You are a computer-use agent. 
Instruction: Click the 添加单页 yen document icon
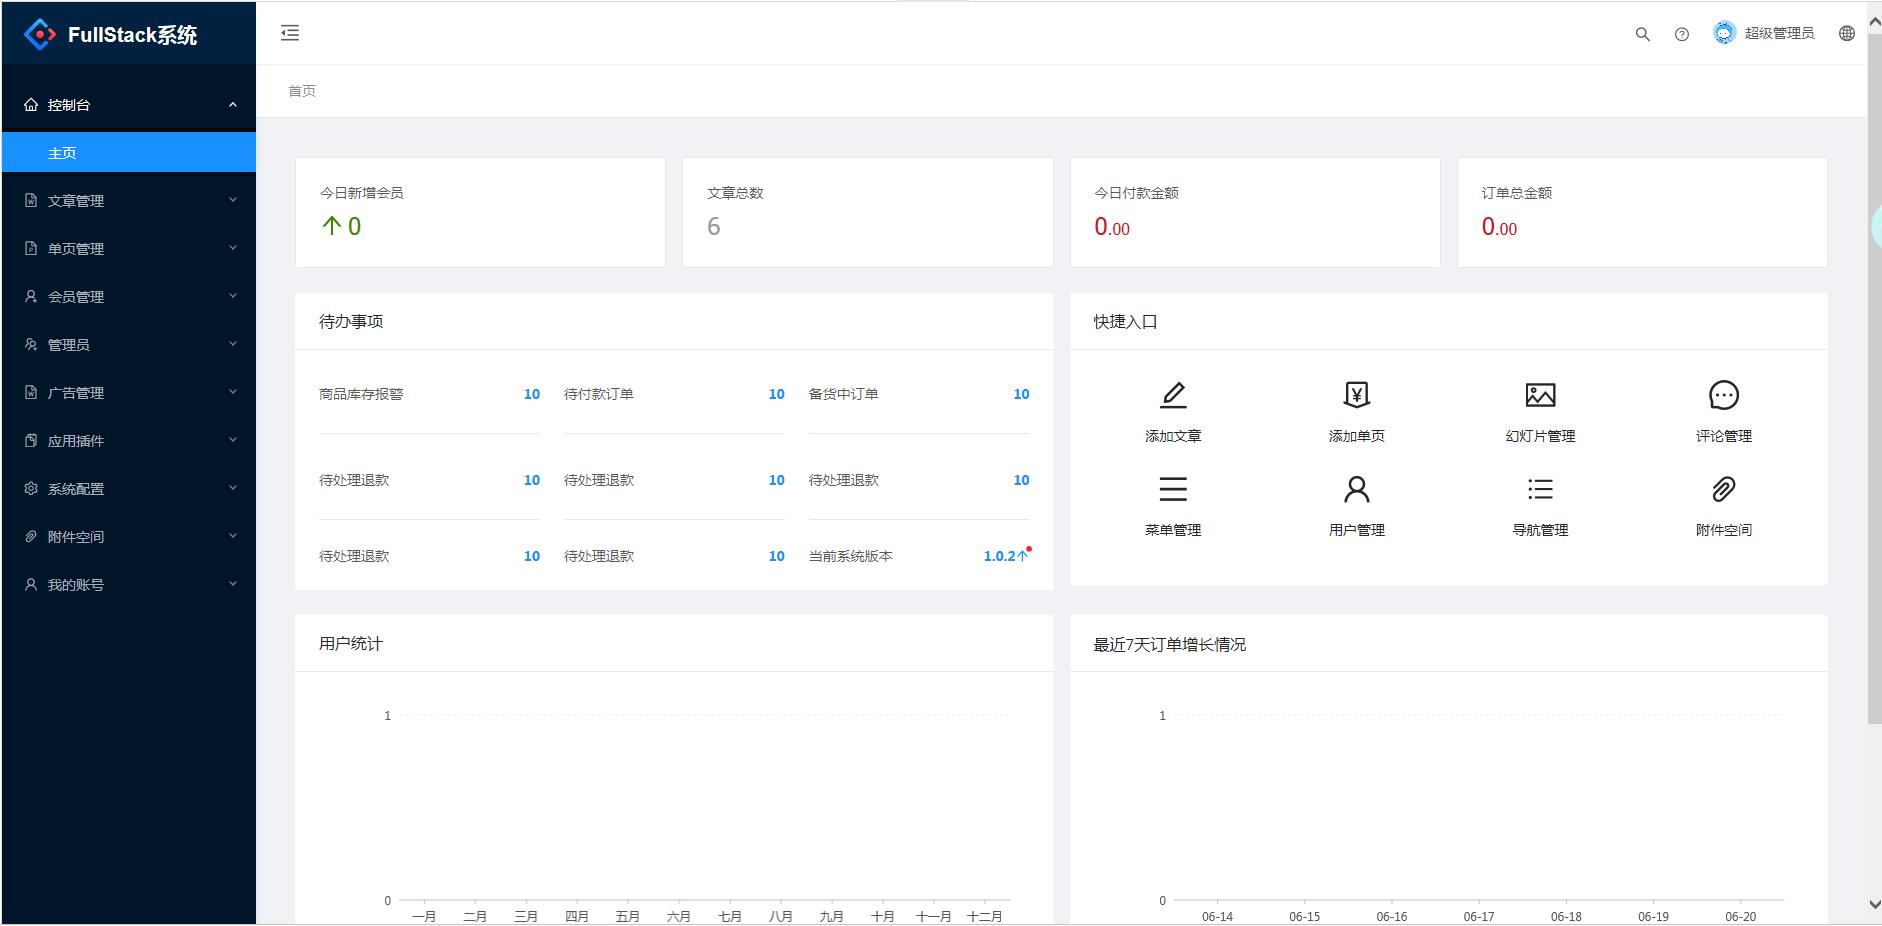(x=1356, y=395)
